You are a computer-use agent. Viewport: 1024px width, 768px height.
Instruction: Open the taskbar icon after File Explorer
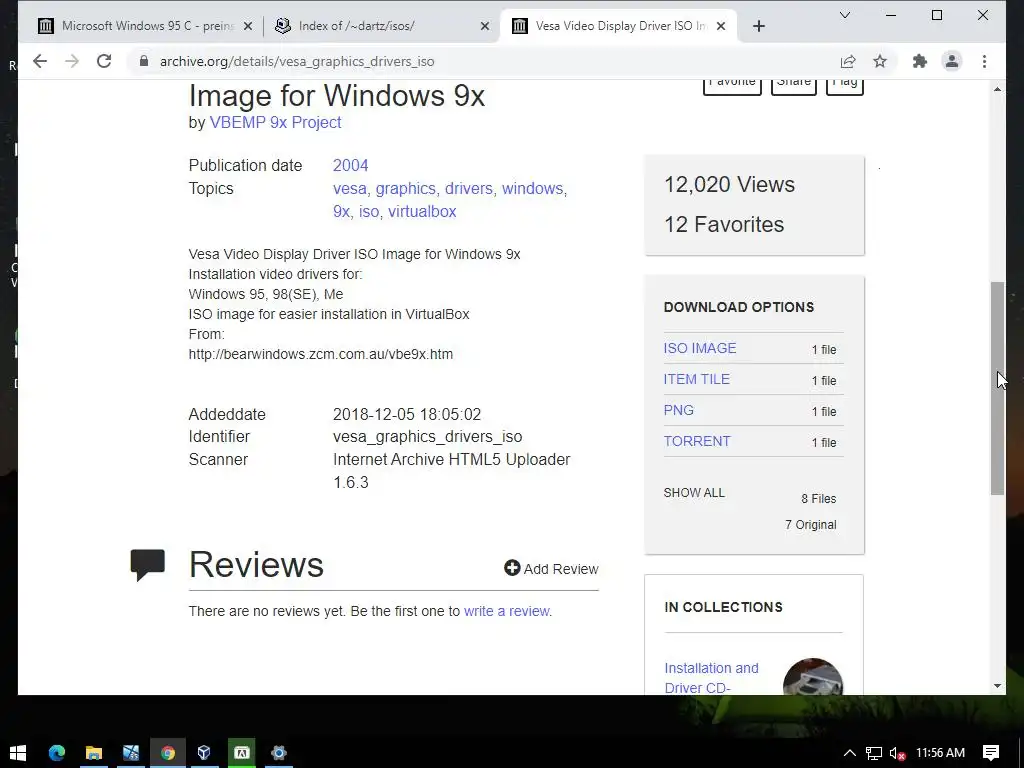coord(131,752)
